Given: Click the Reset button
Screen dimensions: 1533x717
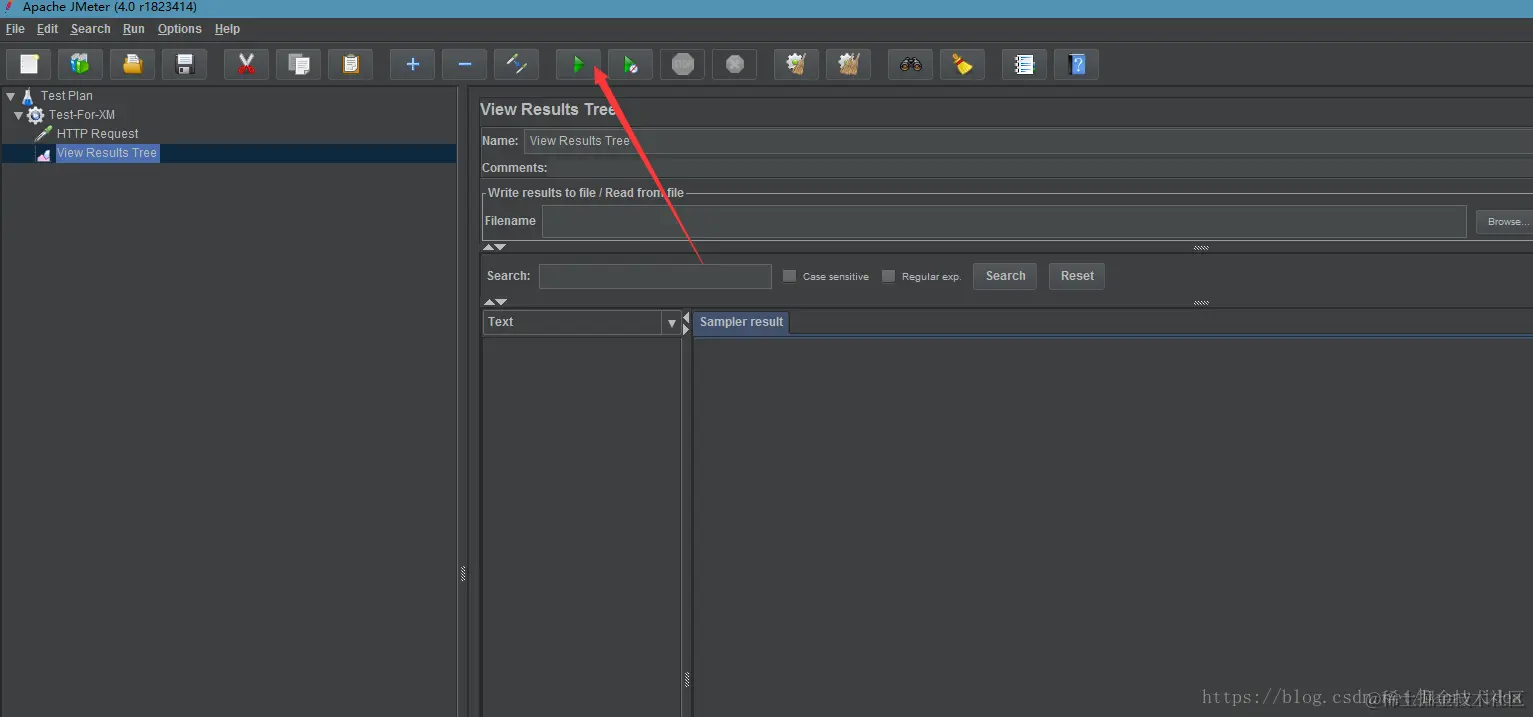Looking at the screenshot, I should pos(1077,276).
